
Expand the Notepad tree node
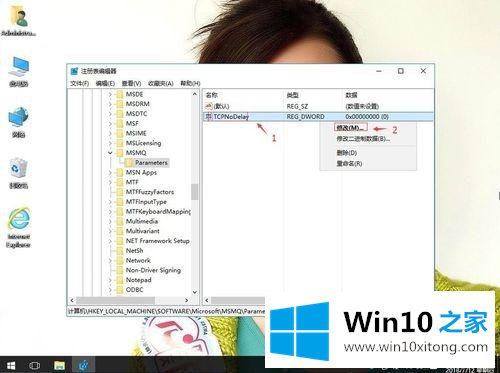pos(110,280)
